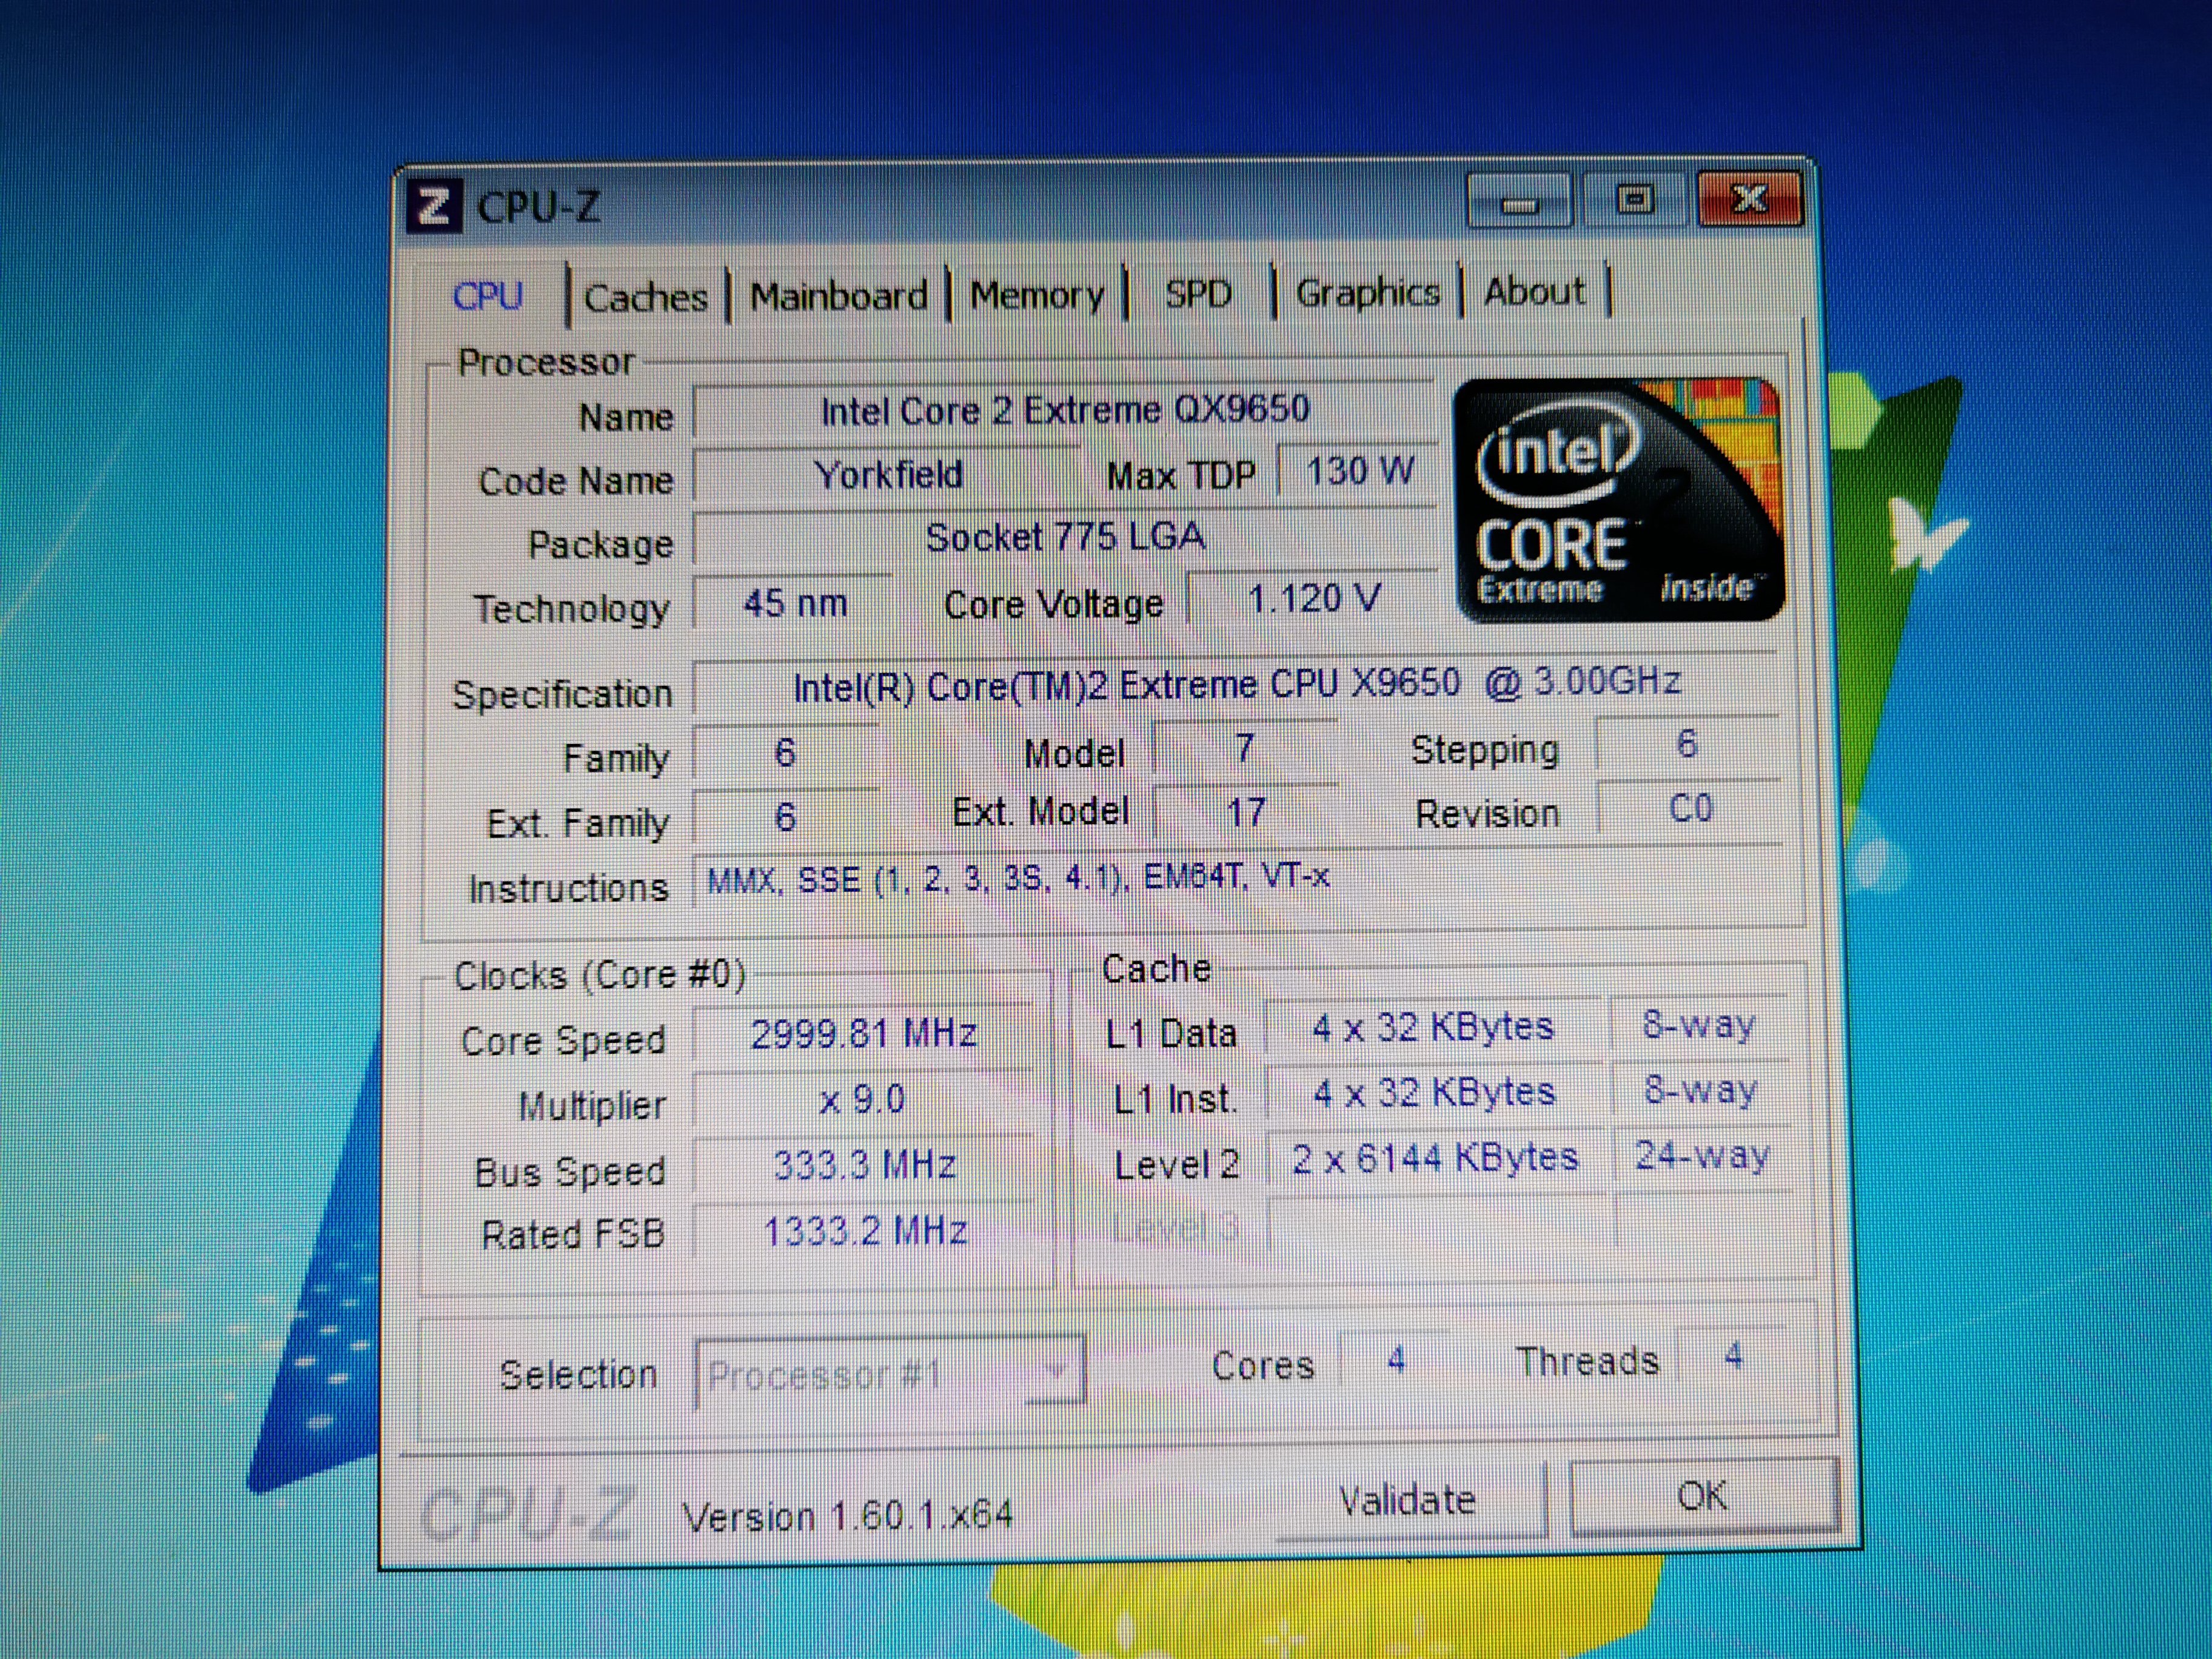2212x1659 pixels.
Task: Open the Mainboard tab
Action: click(x=838, y=296)
